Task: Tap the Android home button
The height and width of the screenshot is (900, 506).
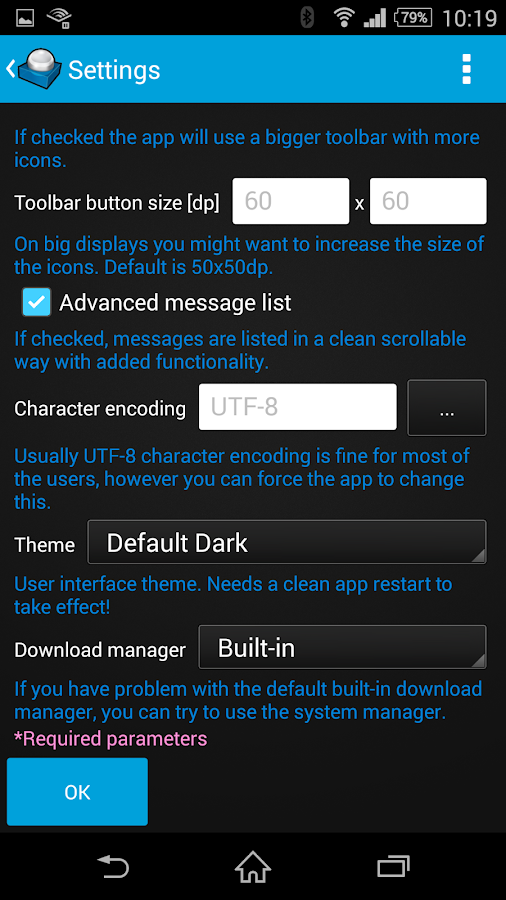Action: pyautogui.click(x=252, y=866)
